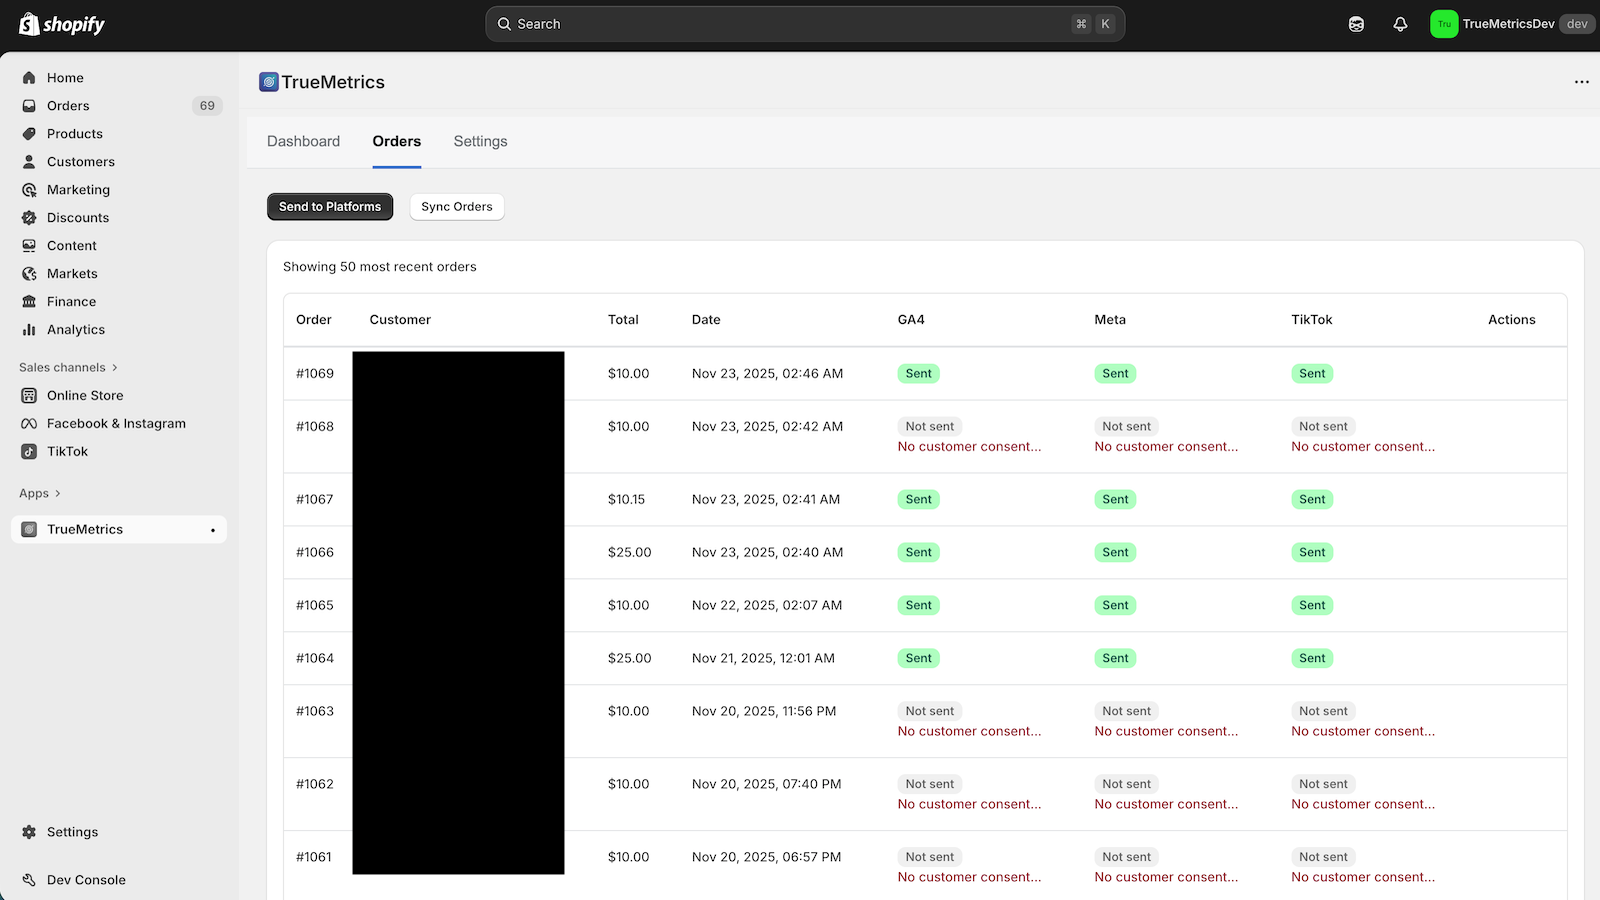Open Discounts from the sidebar

pos(78,218)
